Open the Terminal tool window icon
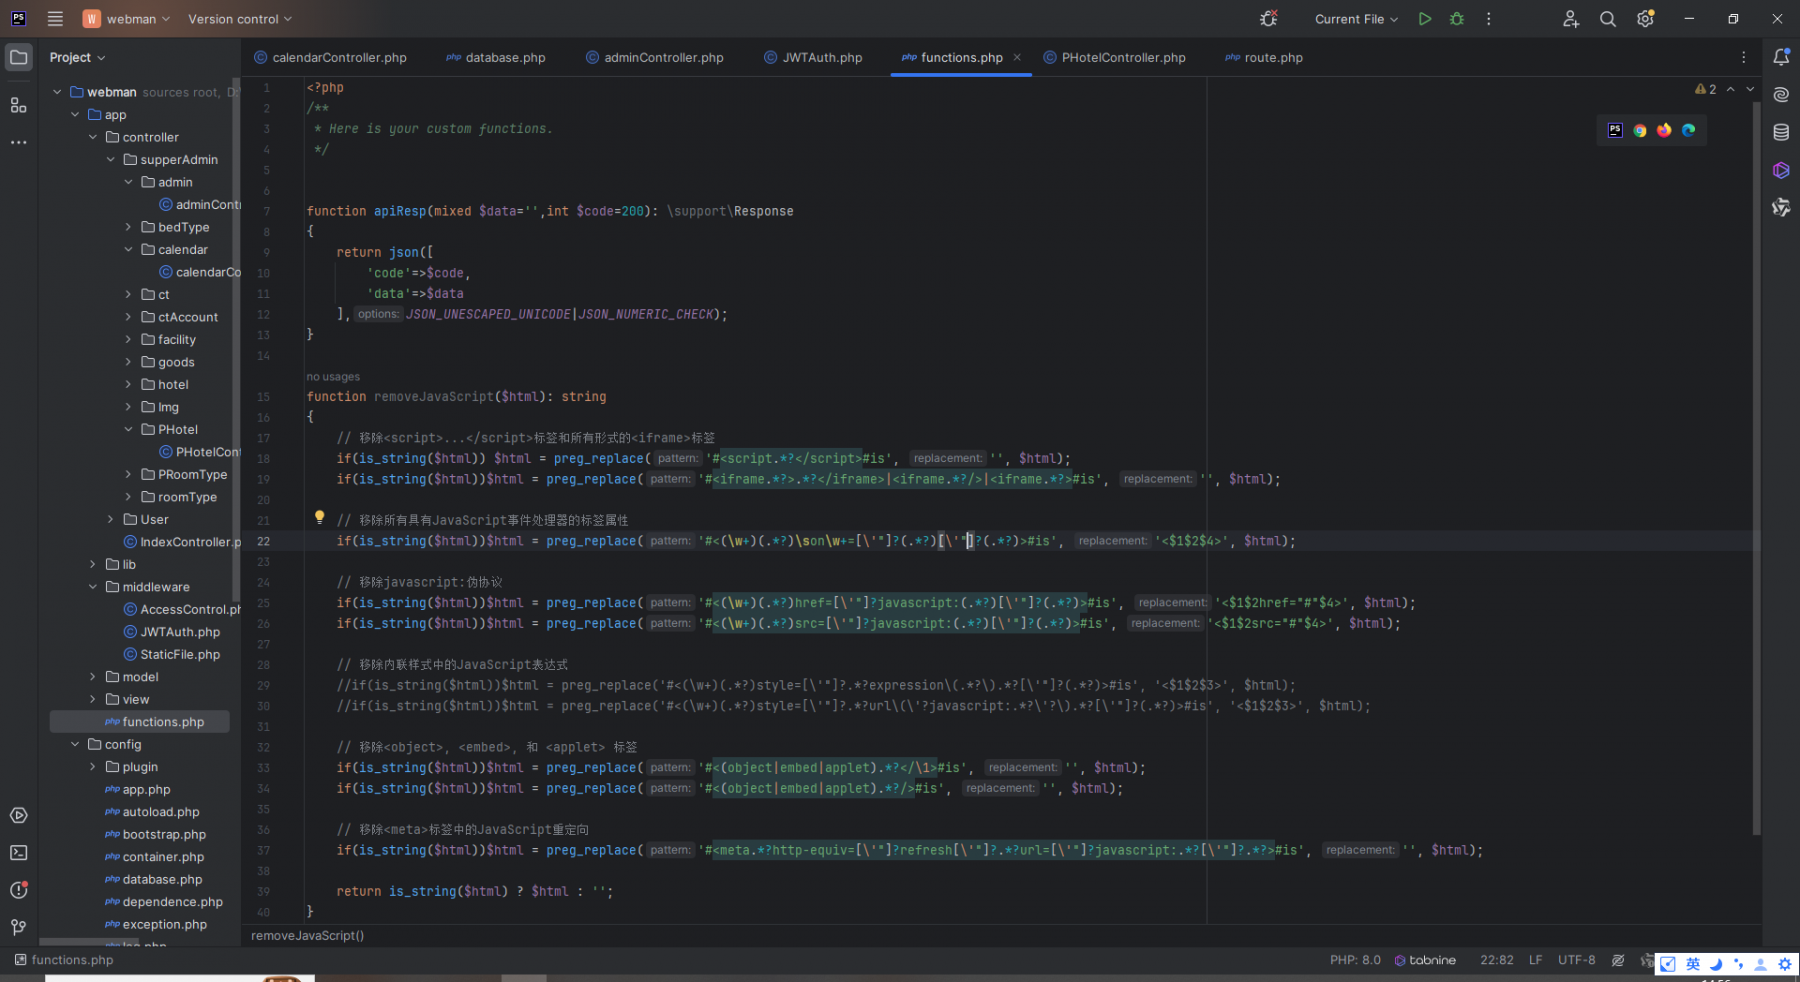Image resolution: width=1800 pixels, height=982 pixels. [19, 853]
